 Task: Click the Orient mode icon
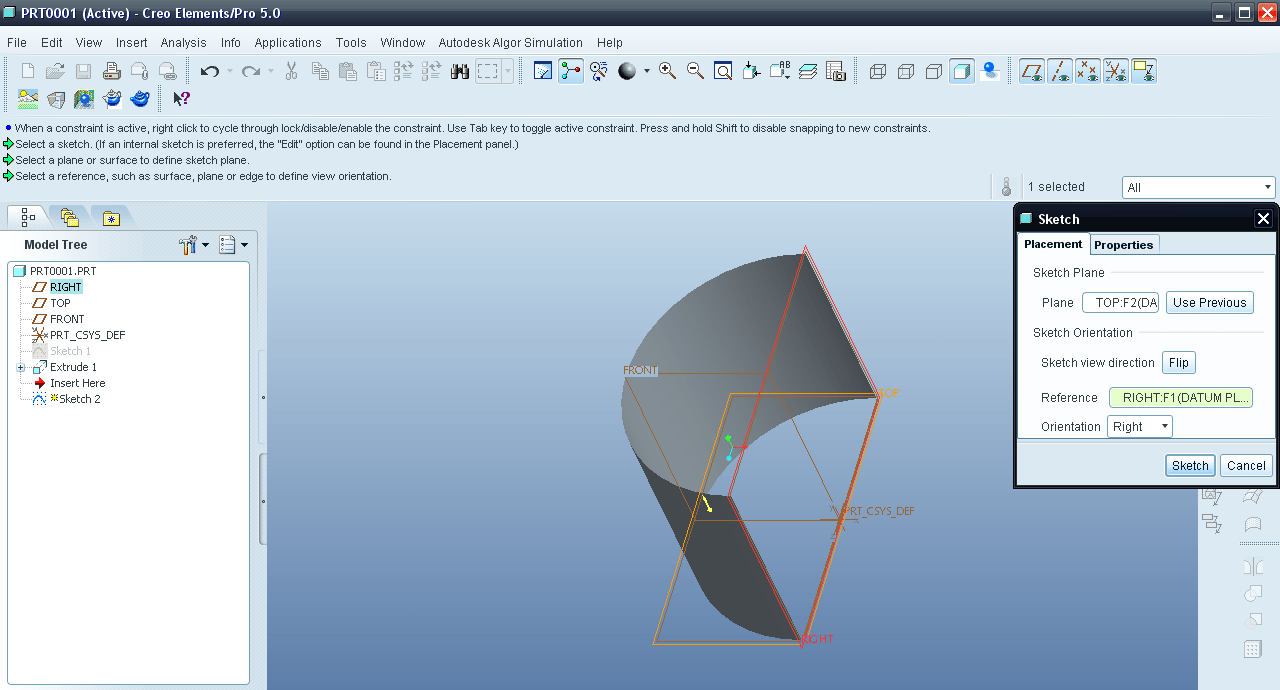(x=599, y=71)
